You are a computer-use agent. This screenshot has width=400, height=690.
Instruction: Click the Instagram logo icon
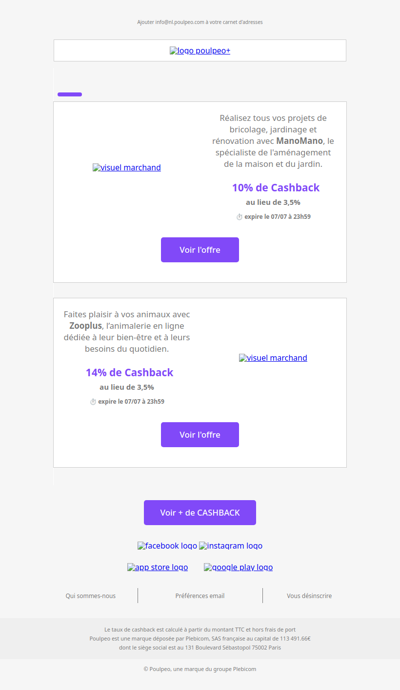click(231, 546)
